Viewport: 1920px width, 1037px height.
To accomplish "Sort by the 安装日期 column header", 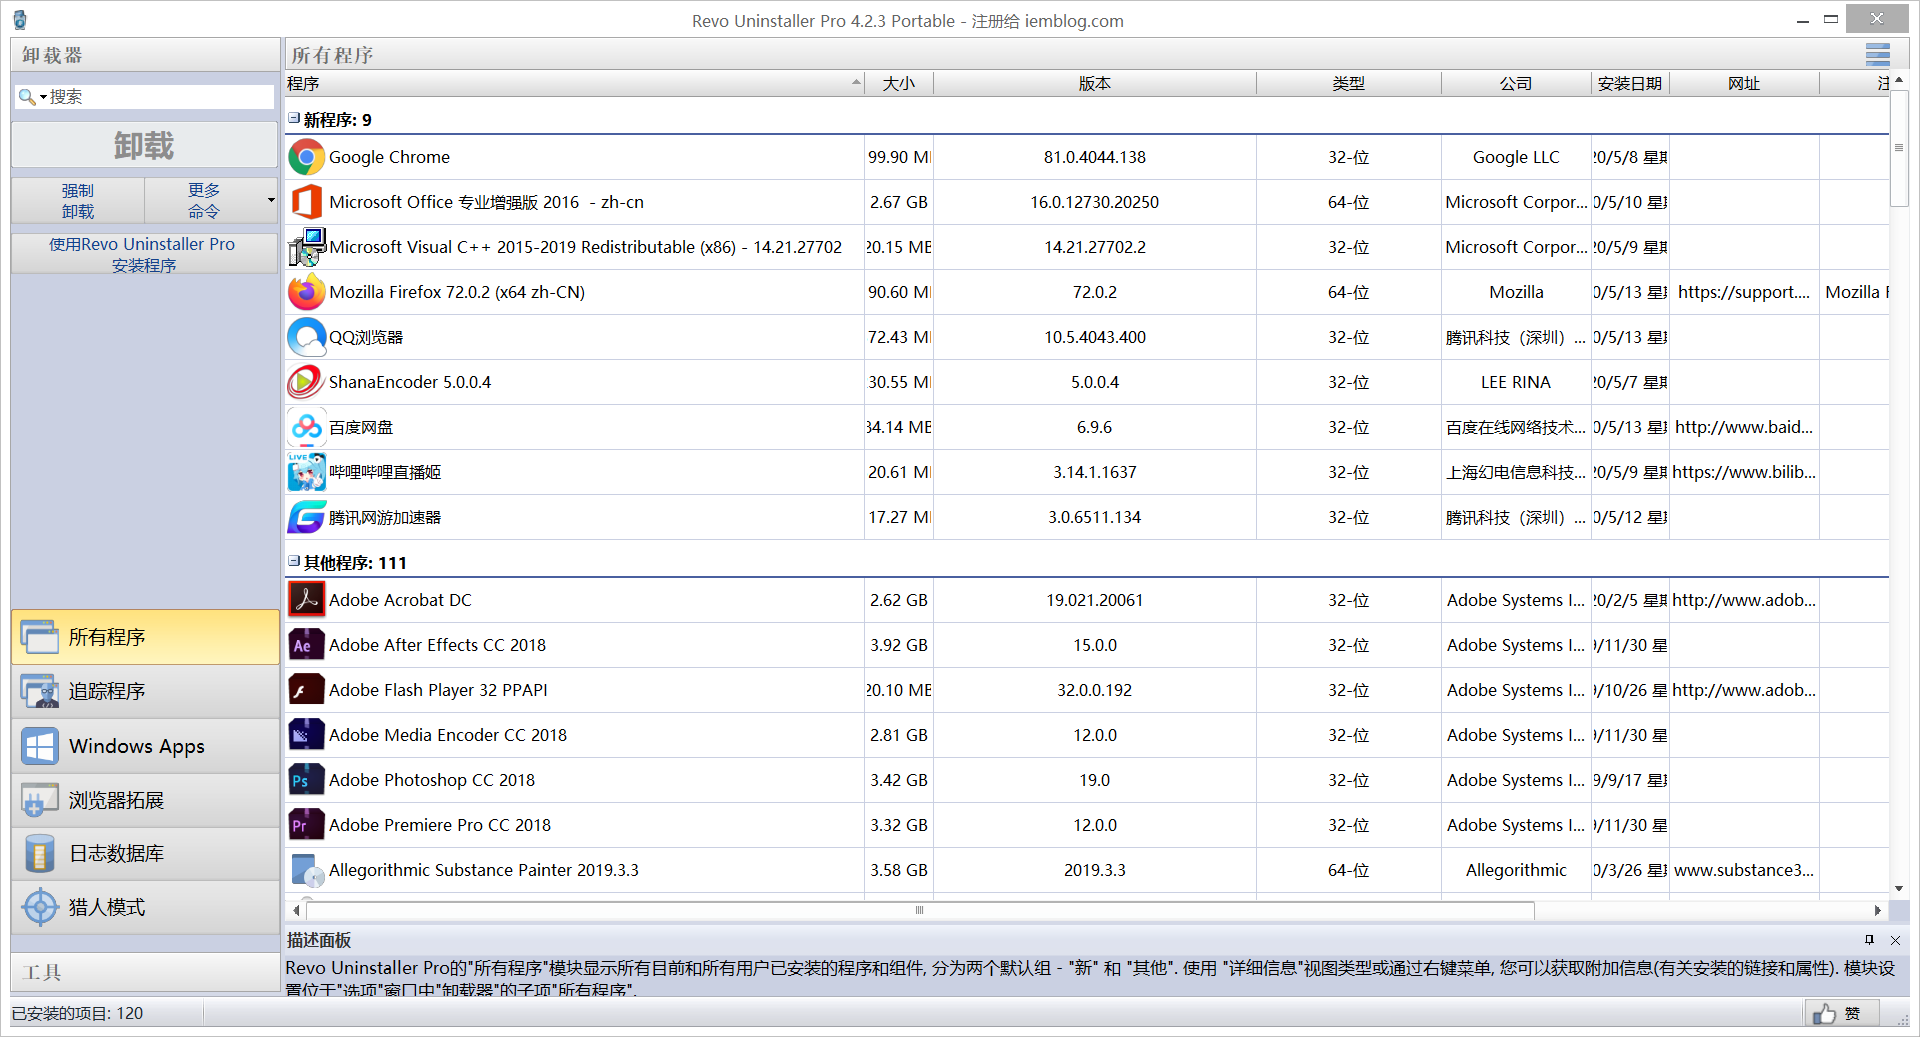I will point(1630,84).
